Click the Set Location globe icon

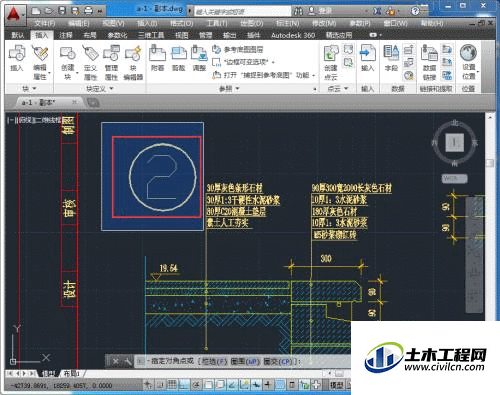point(468,62)
